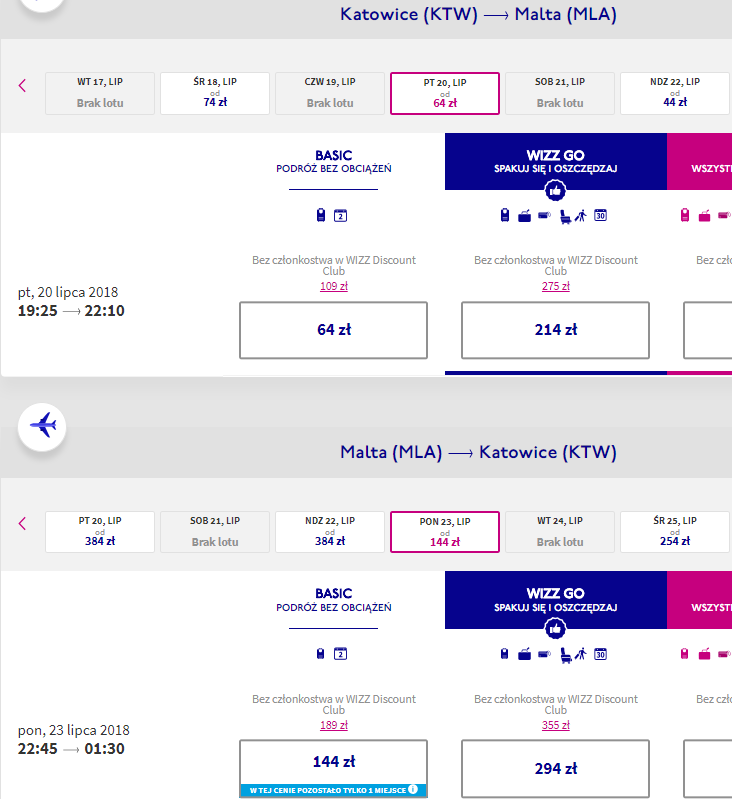This screenshot has height=799, width=732.
Task: Click the info icon on the last-seat notice
Action: 413,789
